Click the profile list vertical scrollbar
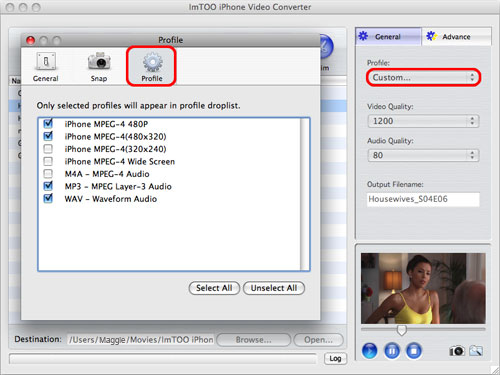The height and width of the screenshot is (375, 500). pos(304,194)
